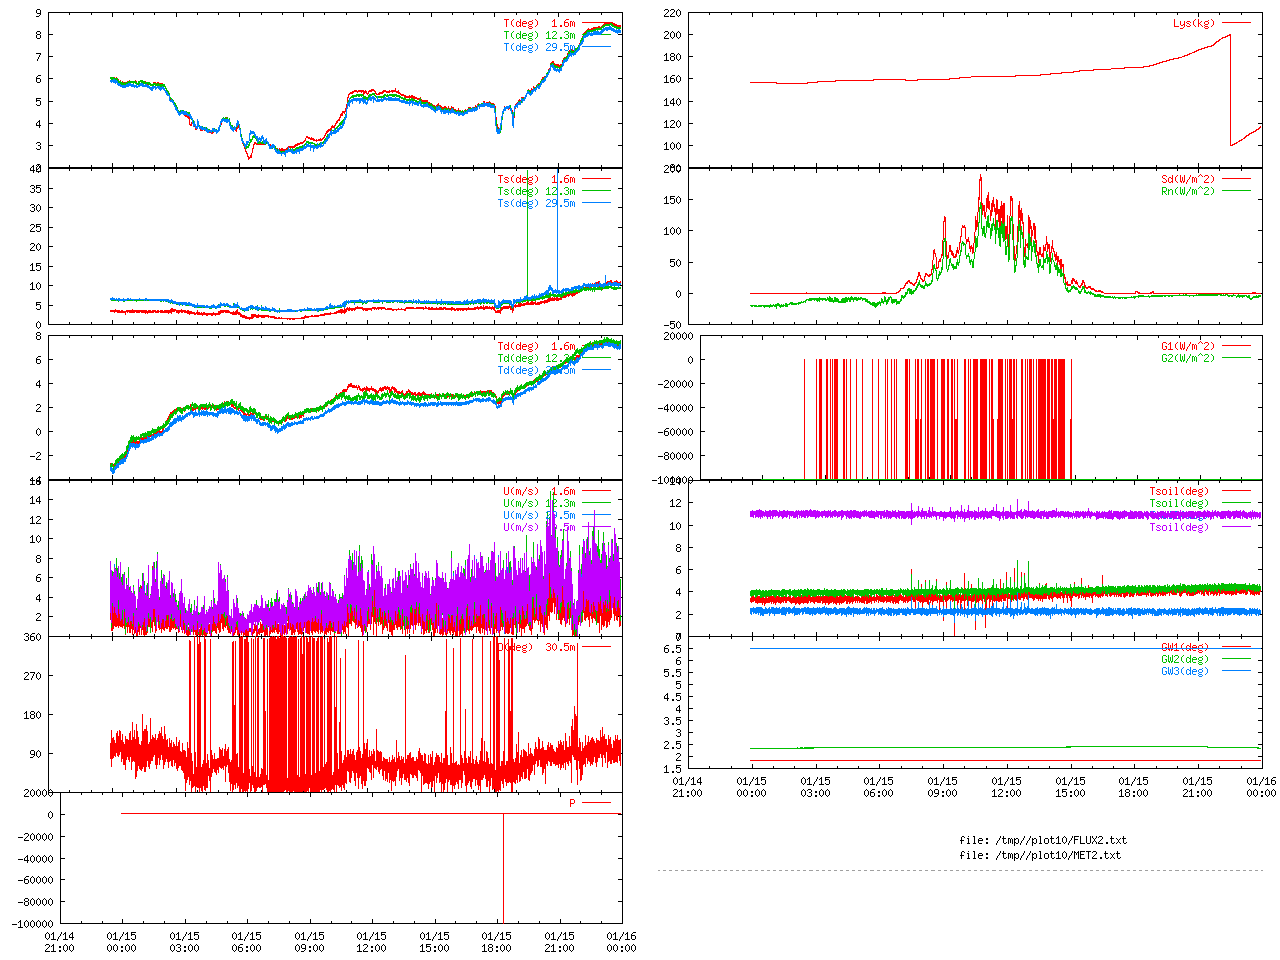Select the GW3(deg) legend entry
The image size is (1280, 960).
(1184, 671)
